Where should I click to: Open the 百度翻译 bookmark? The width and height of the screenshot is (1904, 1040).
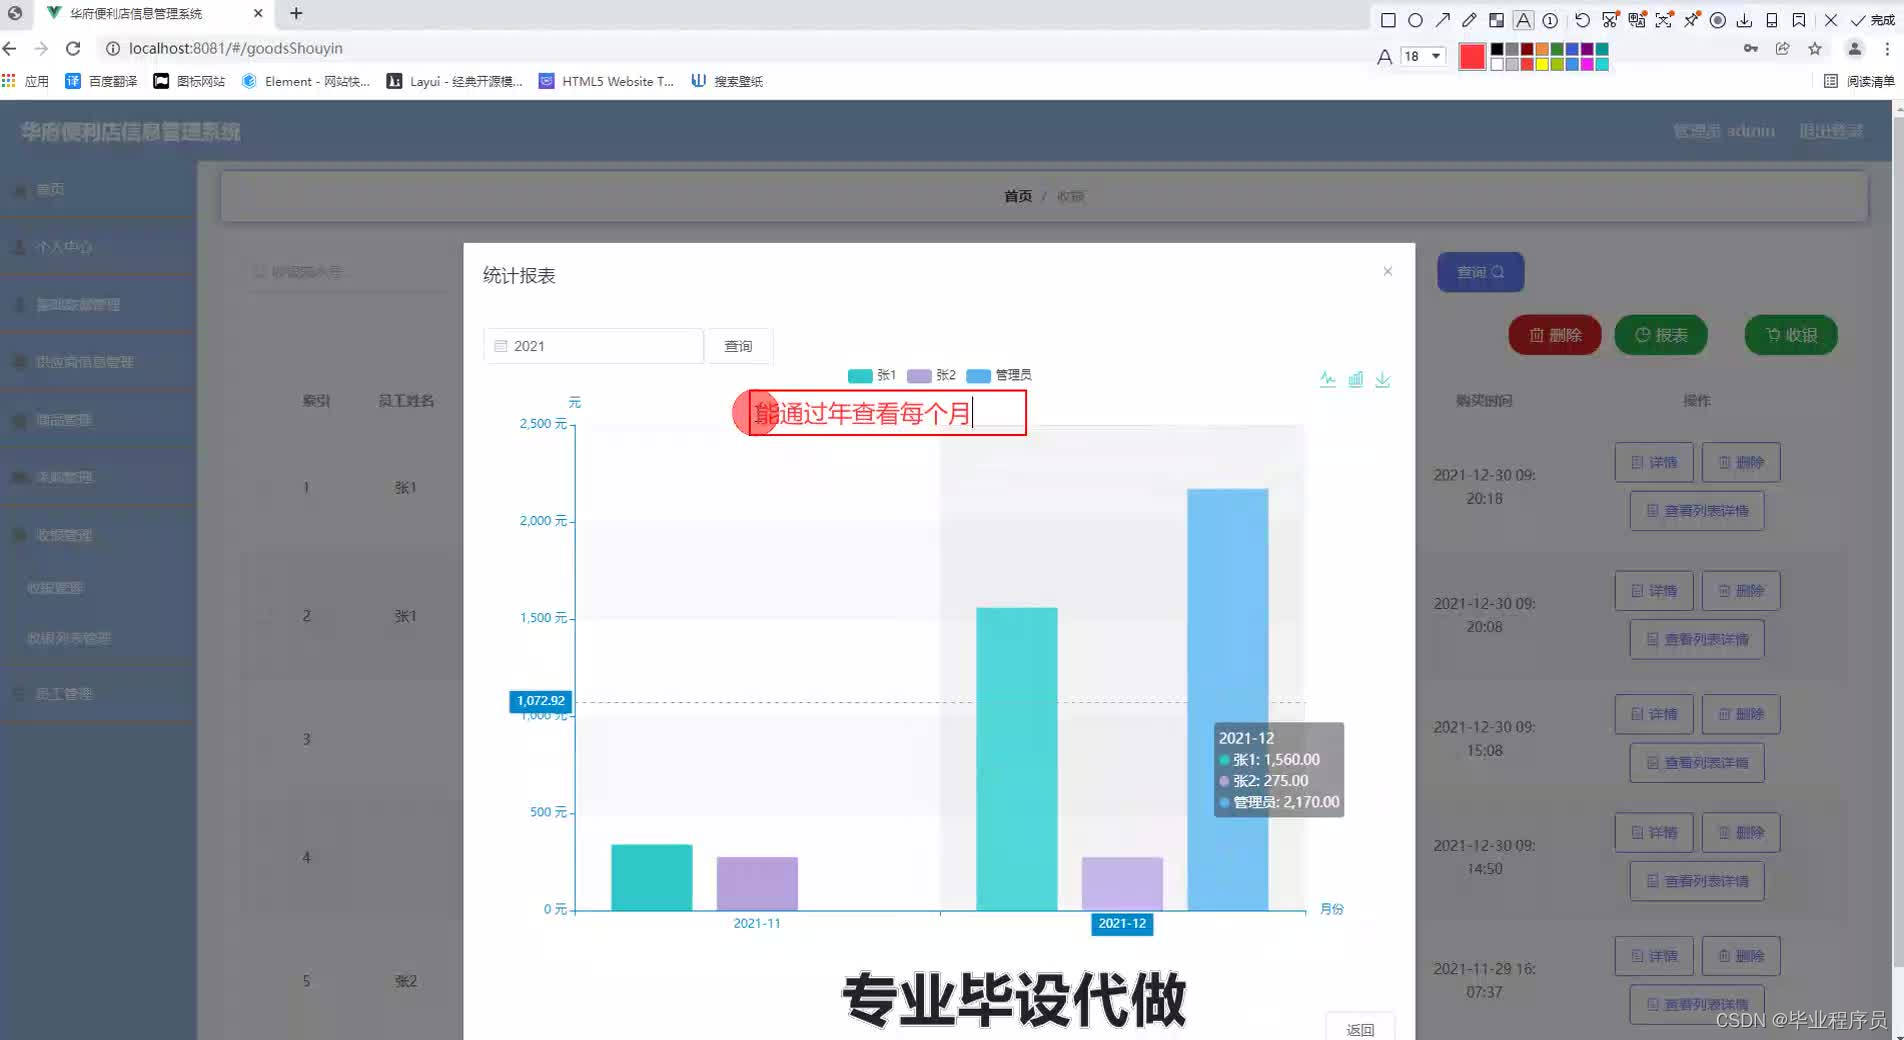pos(101,81)
